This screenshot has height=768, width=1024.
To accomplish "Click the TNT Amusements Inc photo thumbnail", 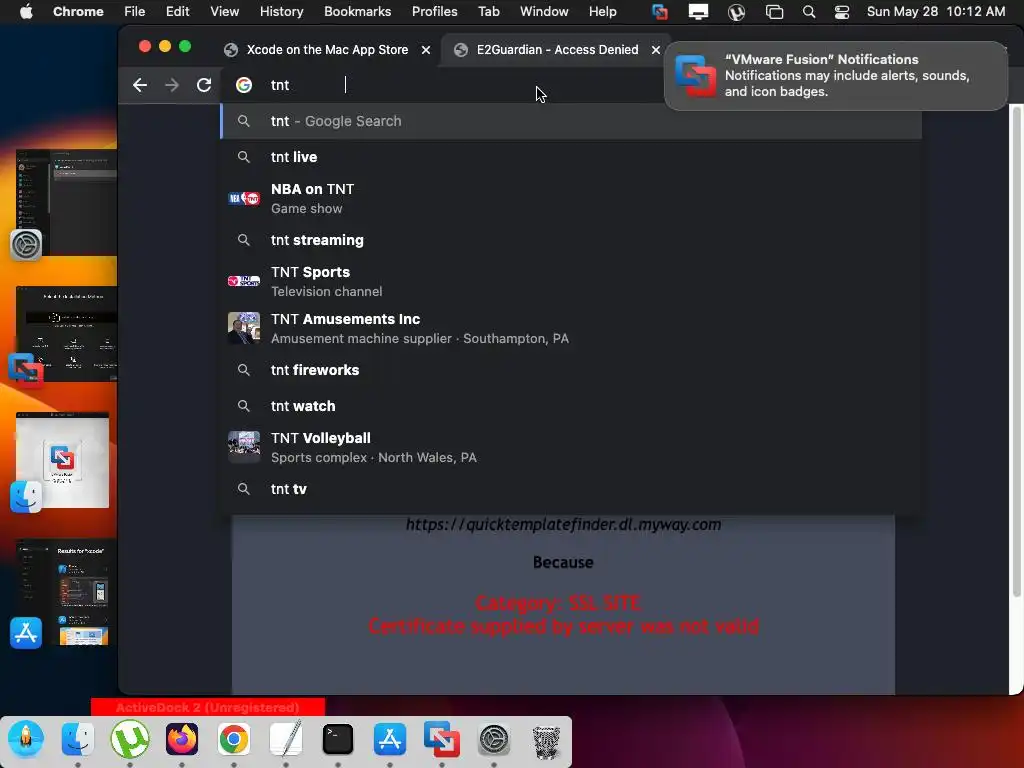I will 244,328.
